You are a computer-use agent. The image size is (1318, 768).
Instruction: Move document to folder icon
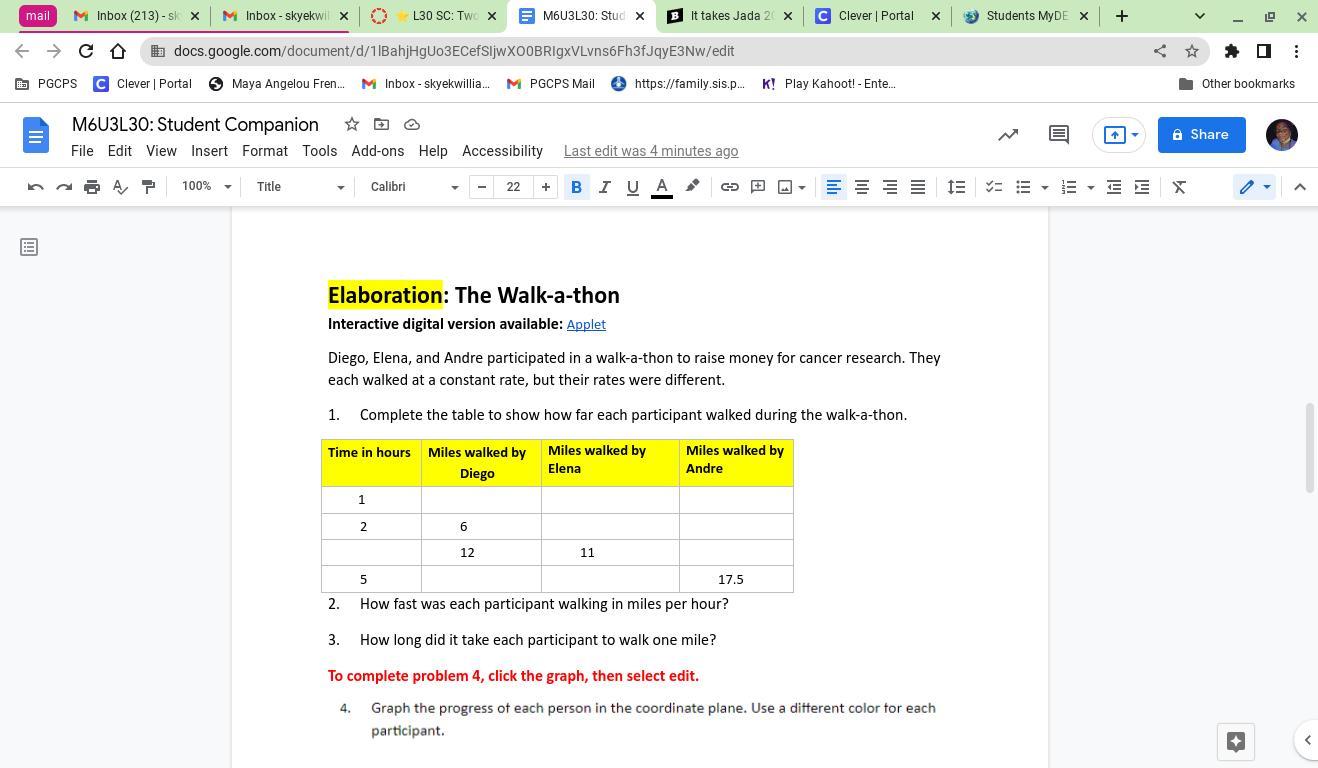[x=381, y=124]
